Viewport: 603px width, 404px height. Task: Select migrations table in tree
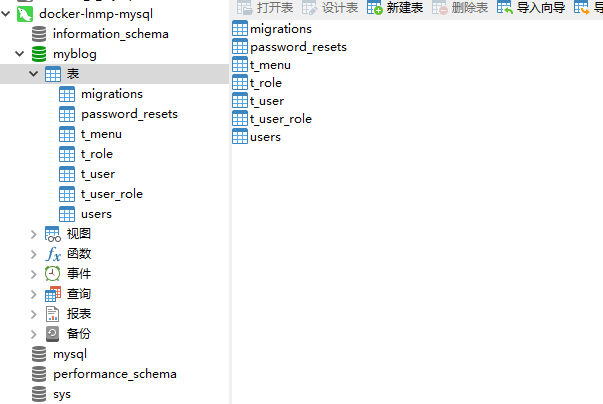(x=112, y=94)
